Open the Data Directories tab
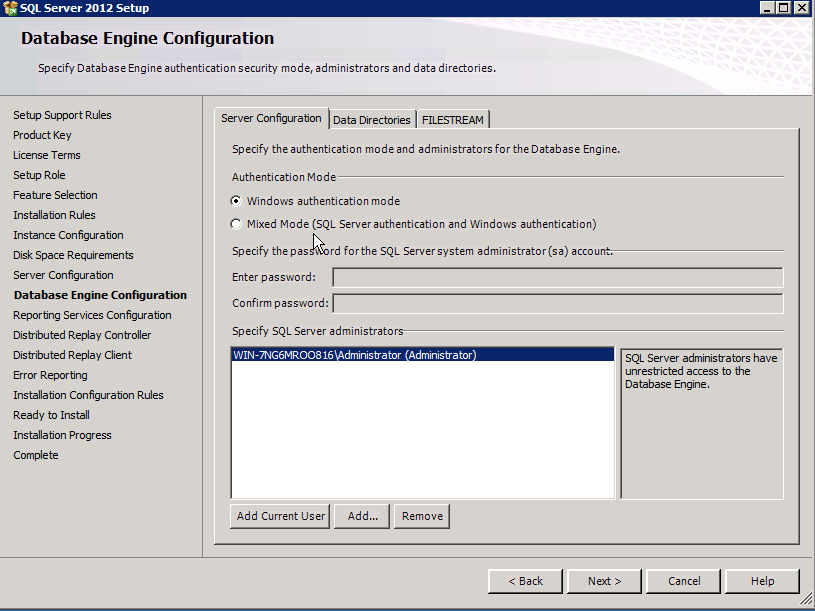815x611 pixels. click(x=372, y=120)
